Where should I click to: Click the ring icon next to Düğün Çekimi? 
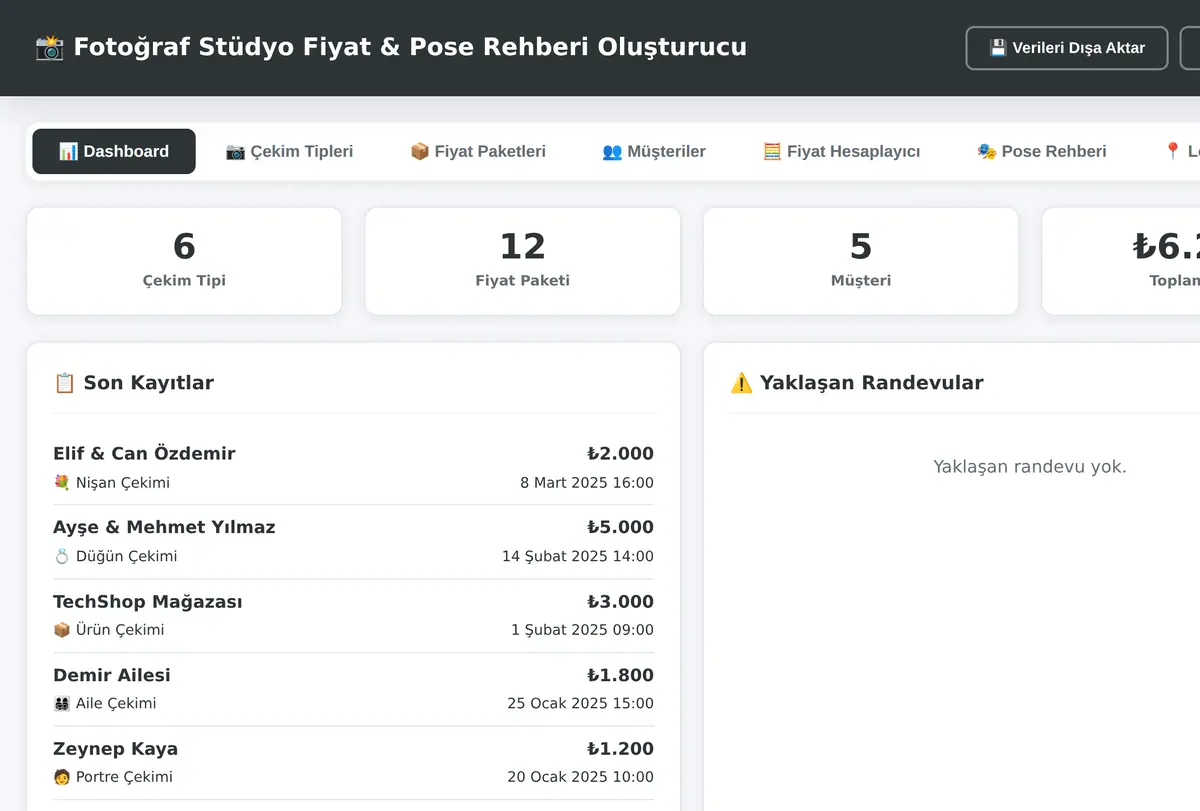click(x=62, y=557)
